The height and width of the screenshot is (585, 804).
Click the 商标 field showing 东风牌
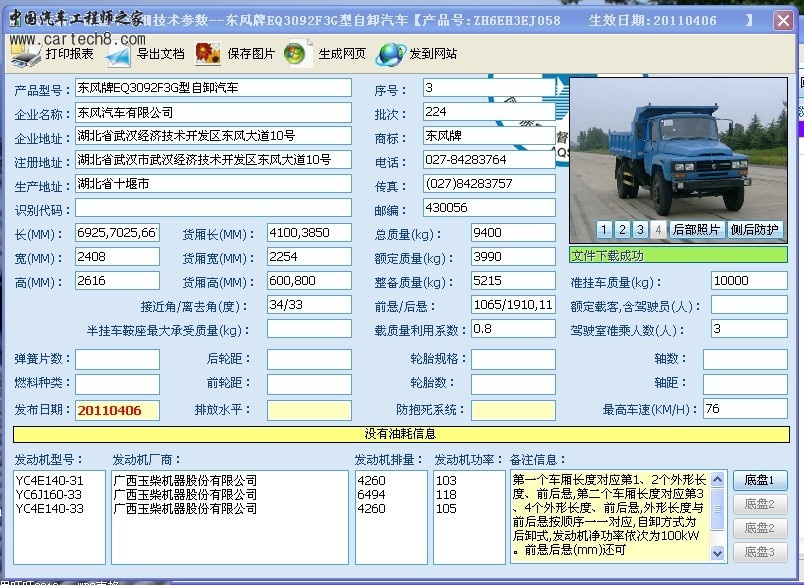click(489, 136)
